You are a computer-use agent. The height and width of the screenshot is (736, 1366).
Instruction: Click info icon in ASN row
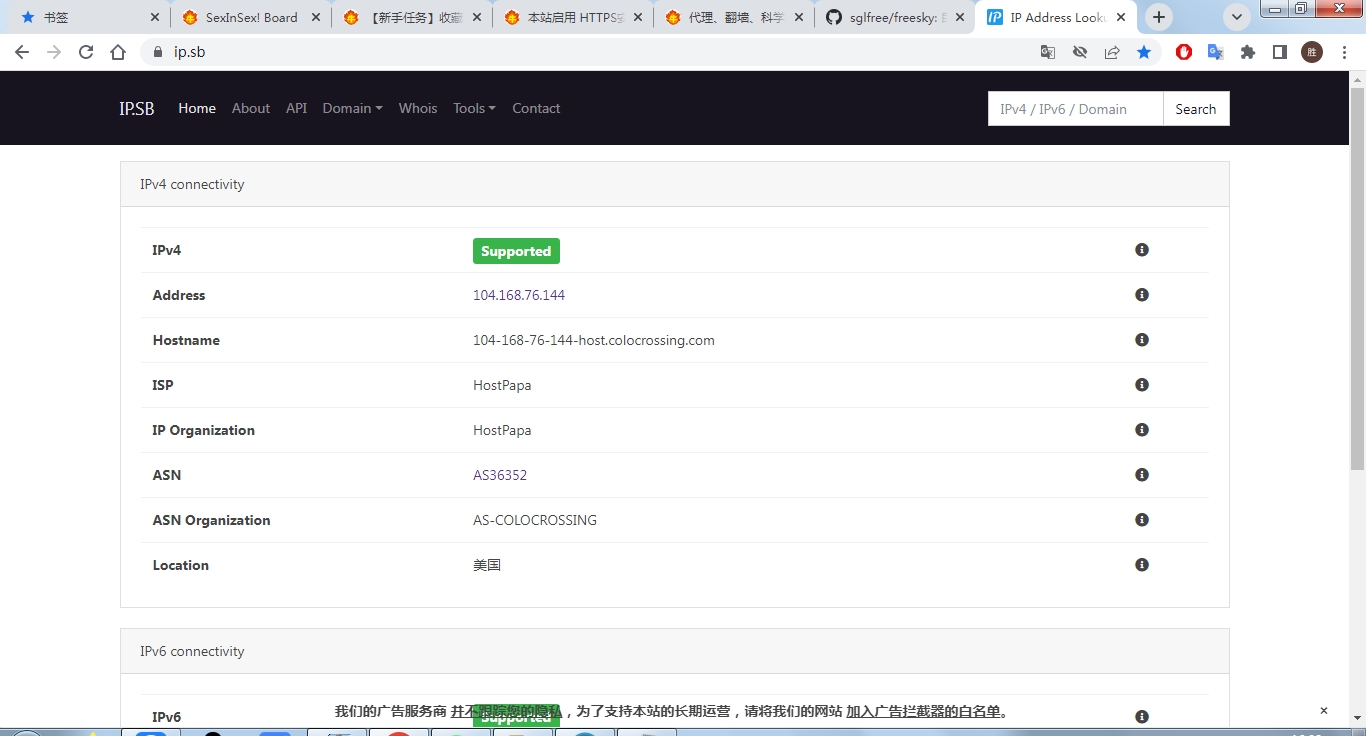pos(1142,475)
